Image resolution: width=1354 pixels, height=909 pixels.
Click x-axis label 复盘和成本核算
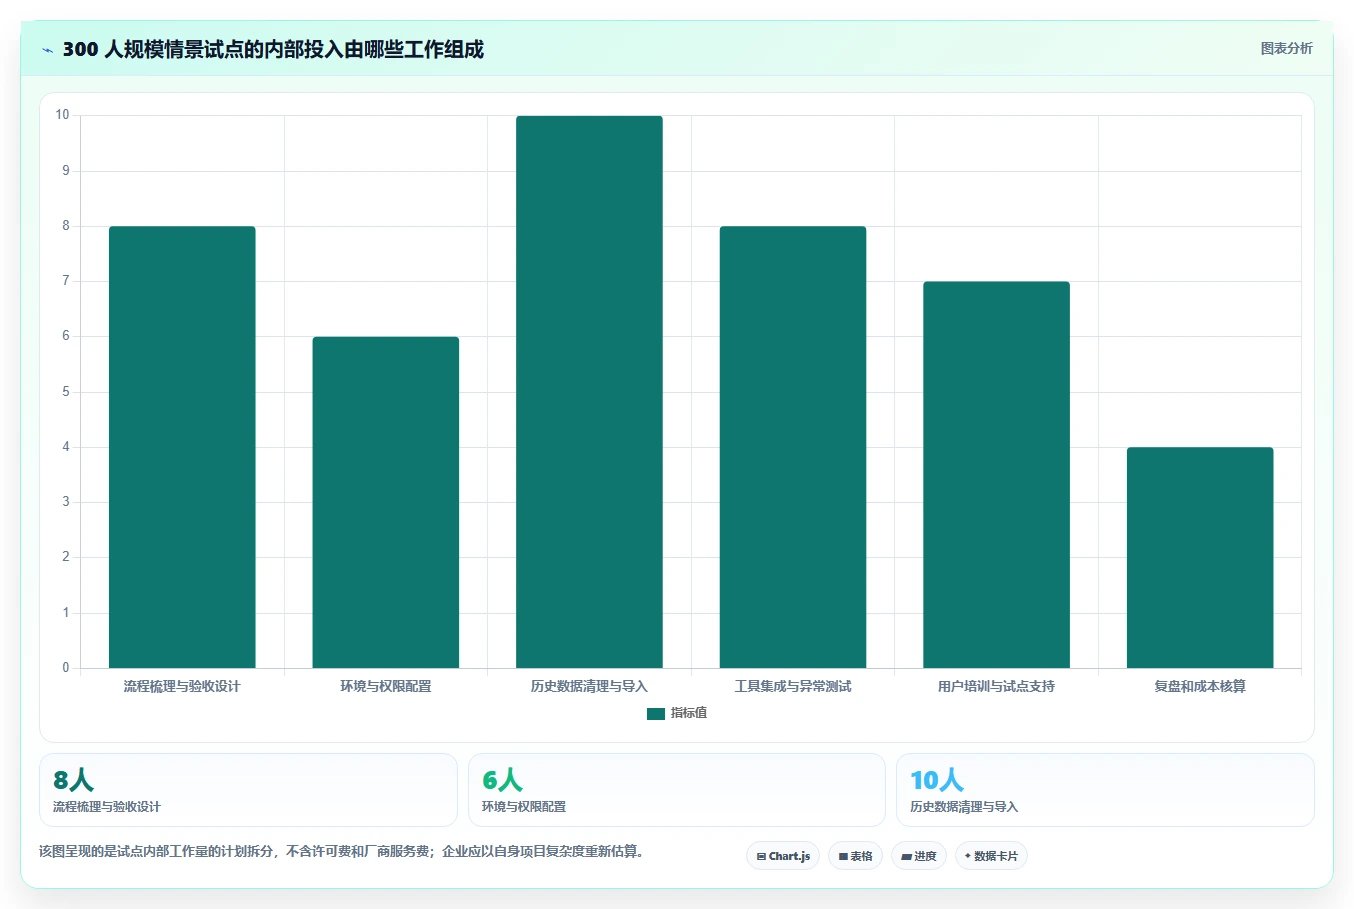1200,686
